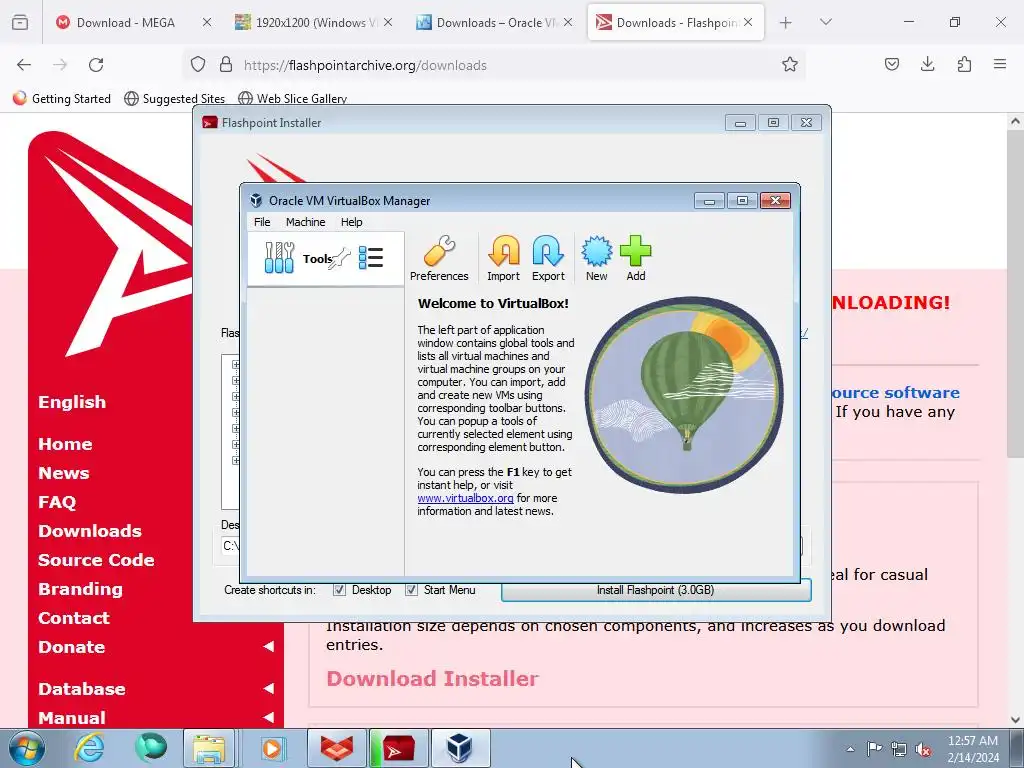Expand the bottom-most component tree node in installer

(236, 460)
